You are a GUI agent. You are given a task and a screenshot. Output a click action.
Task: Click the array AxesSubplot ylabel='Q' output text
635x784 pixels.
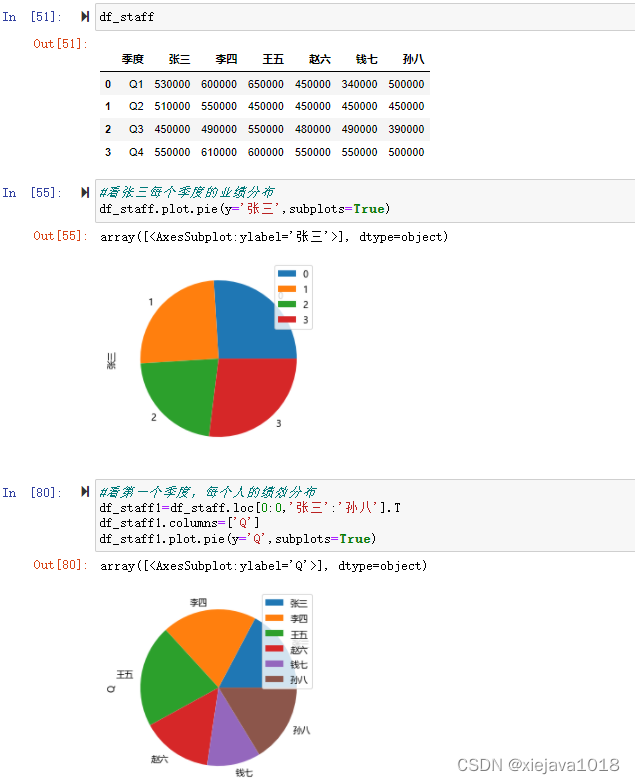(x=264, y=566)
